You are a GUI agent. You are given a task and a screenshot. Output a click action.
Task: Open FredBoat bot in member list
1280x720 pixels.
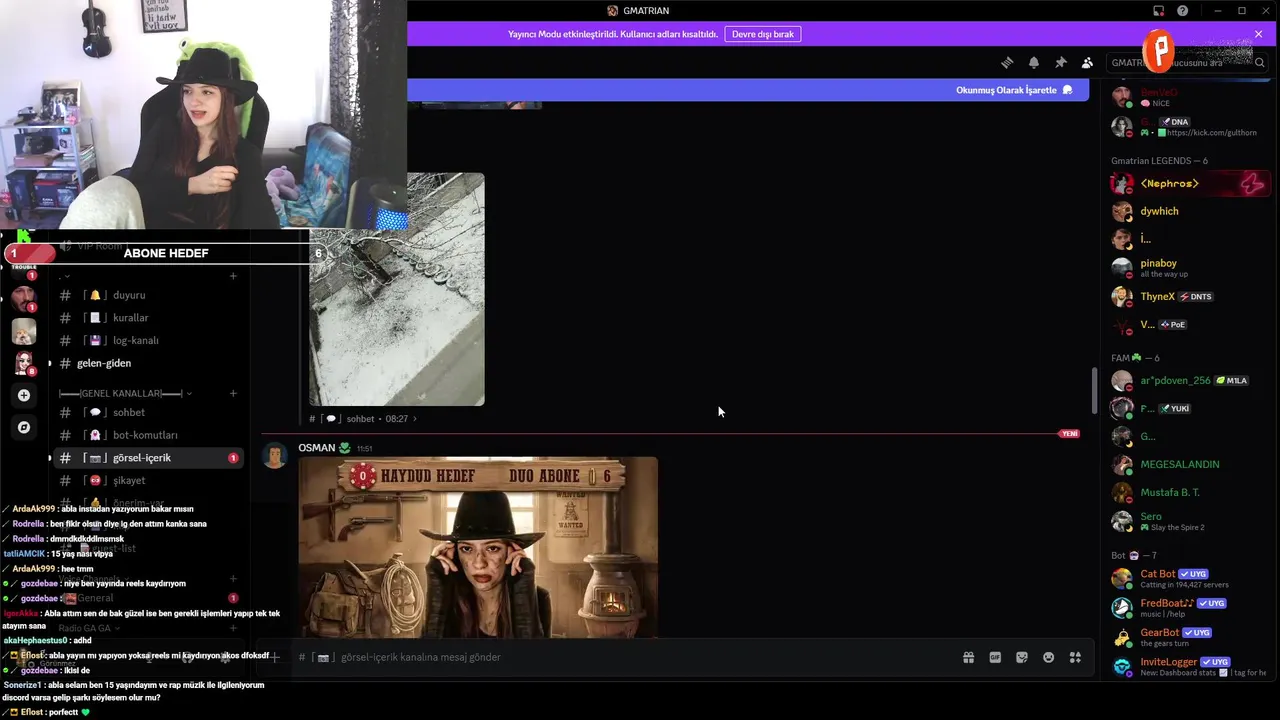(1190, 607)
